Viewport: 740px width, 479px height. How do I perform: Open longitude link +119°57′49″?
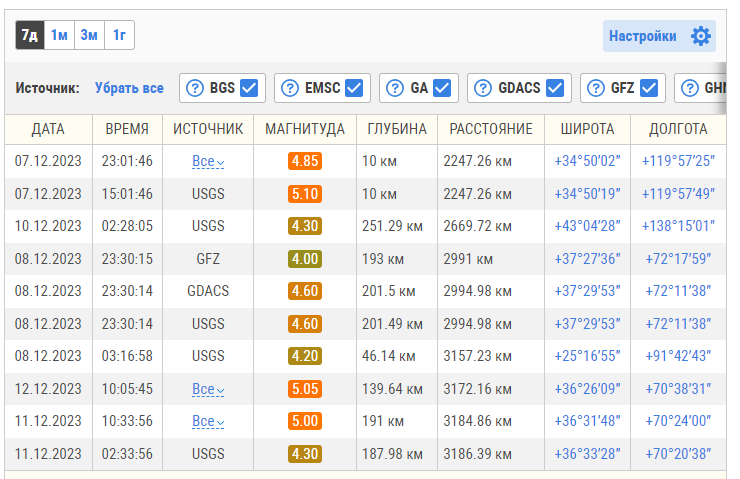pyautogui.click(x=678, y=194)
